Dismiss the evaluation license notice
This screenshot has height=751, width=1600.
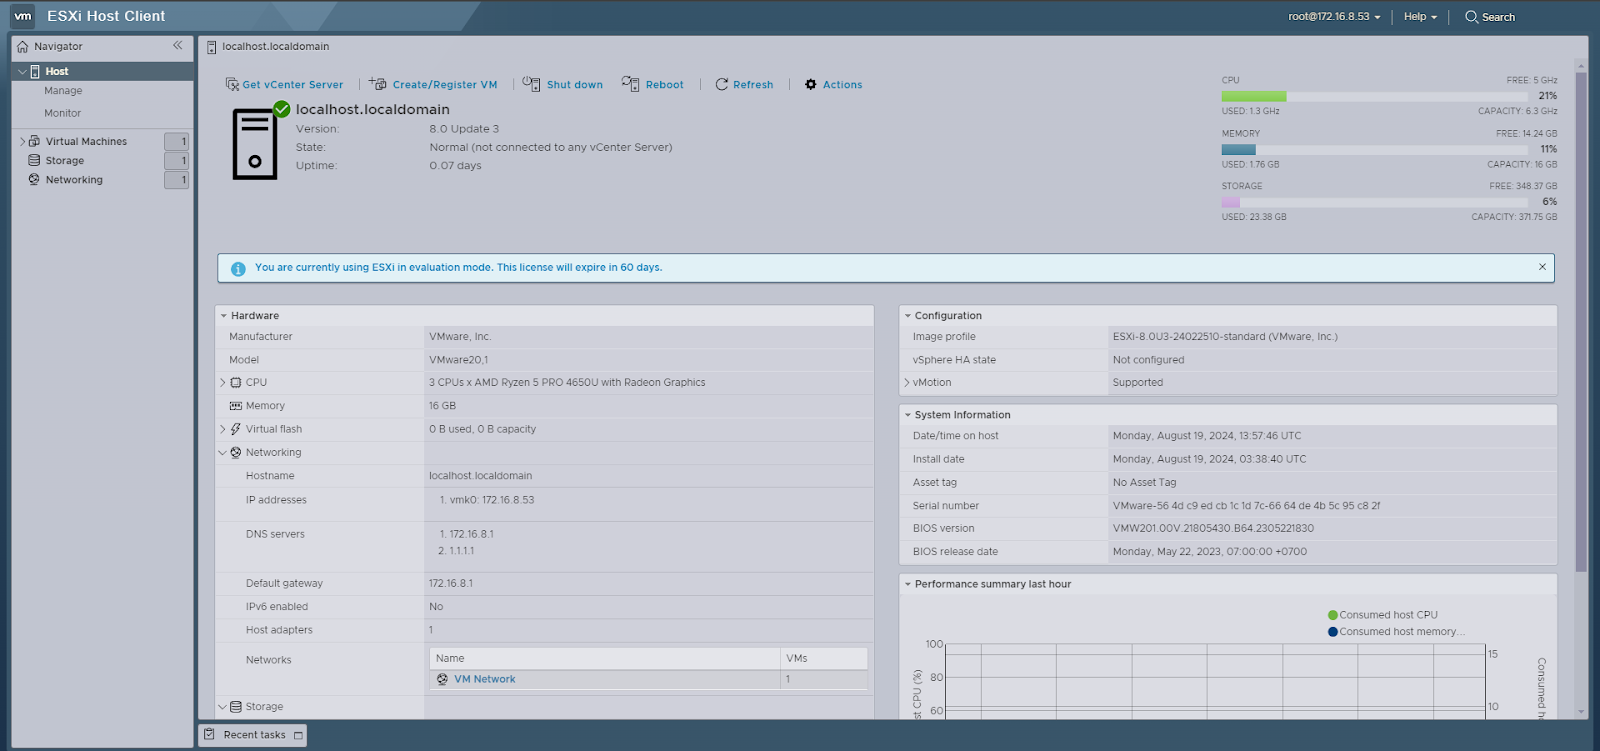click(1542, 267)
